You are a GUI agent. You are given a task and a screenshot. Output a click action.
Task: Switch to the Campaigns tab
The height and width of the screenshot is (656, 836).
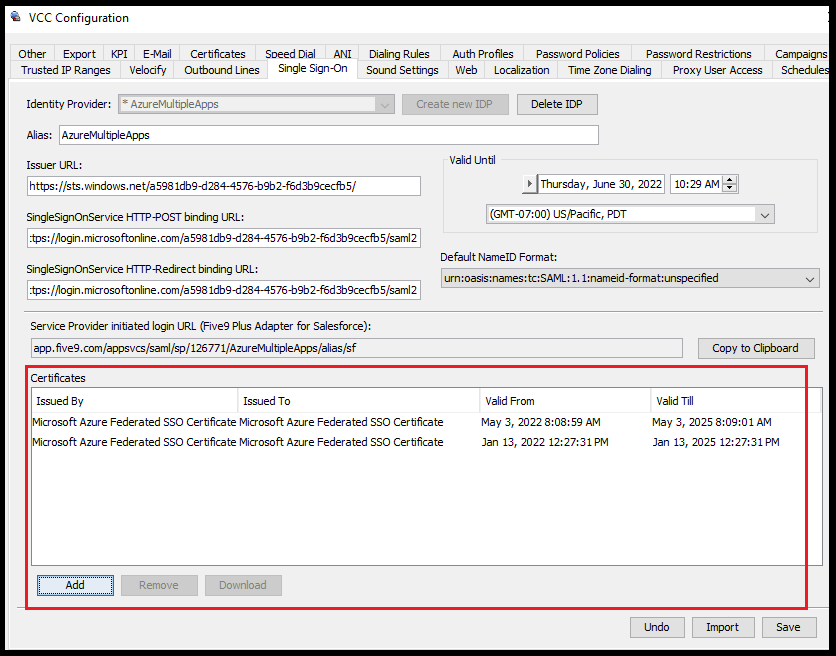click(x=800, y=54)
